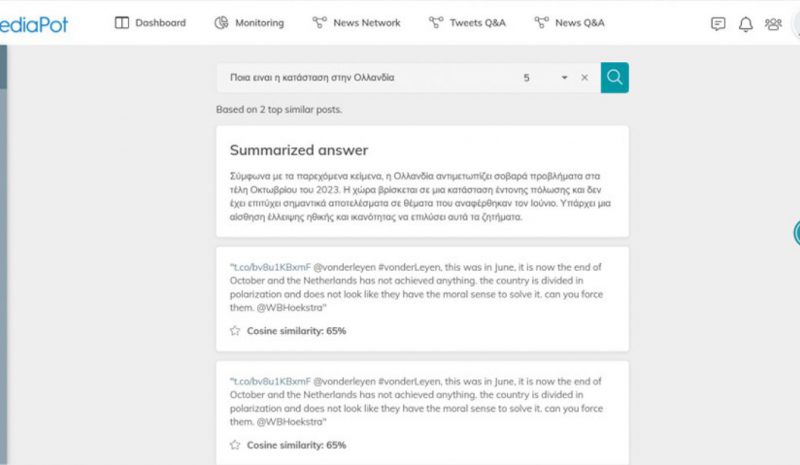Screen dimensions: 800x465
Task: Expand the results count dropdown arrow
Action: click(x=564, y=78)
